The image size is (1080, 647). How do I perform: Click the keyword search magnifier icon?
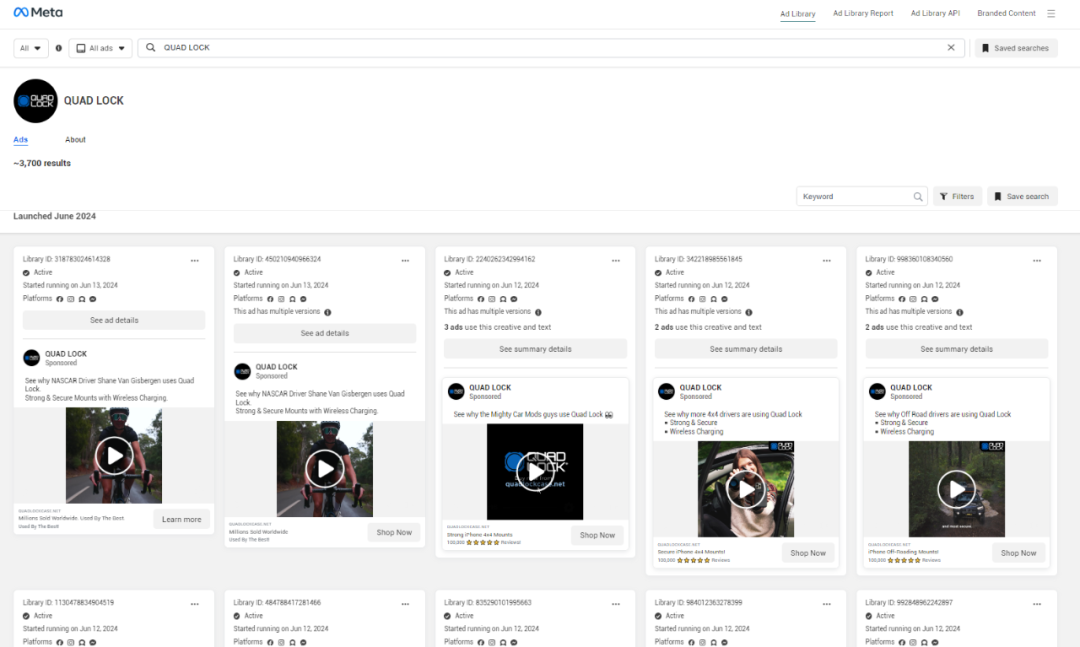(917, 196)
